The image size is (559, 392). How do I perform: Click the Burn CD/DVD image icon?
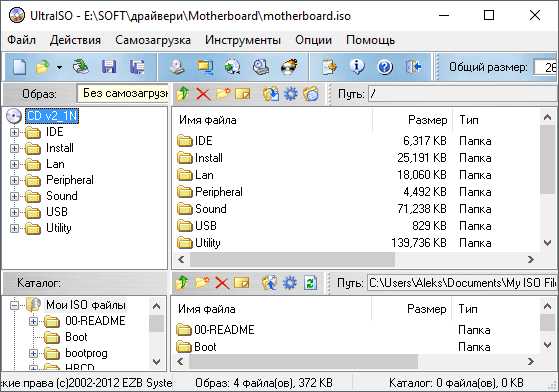point(289,67)
